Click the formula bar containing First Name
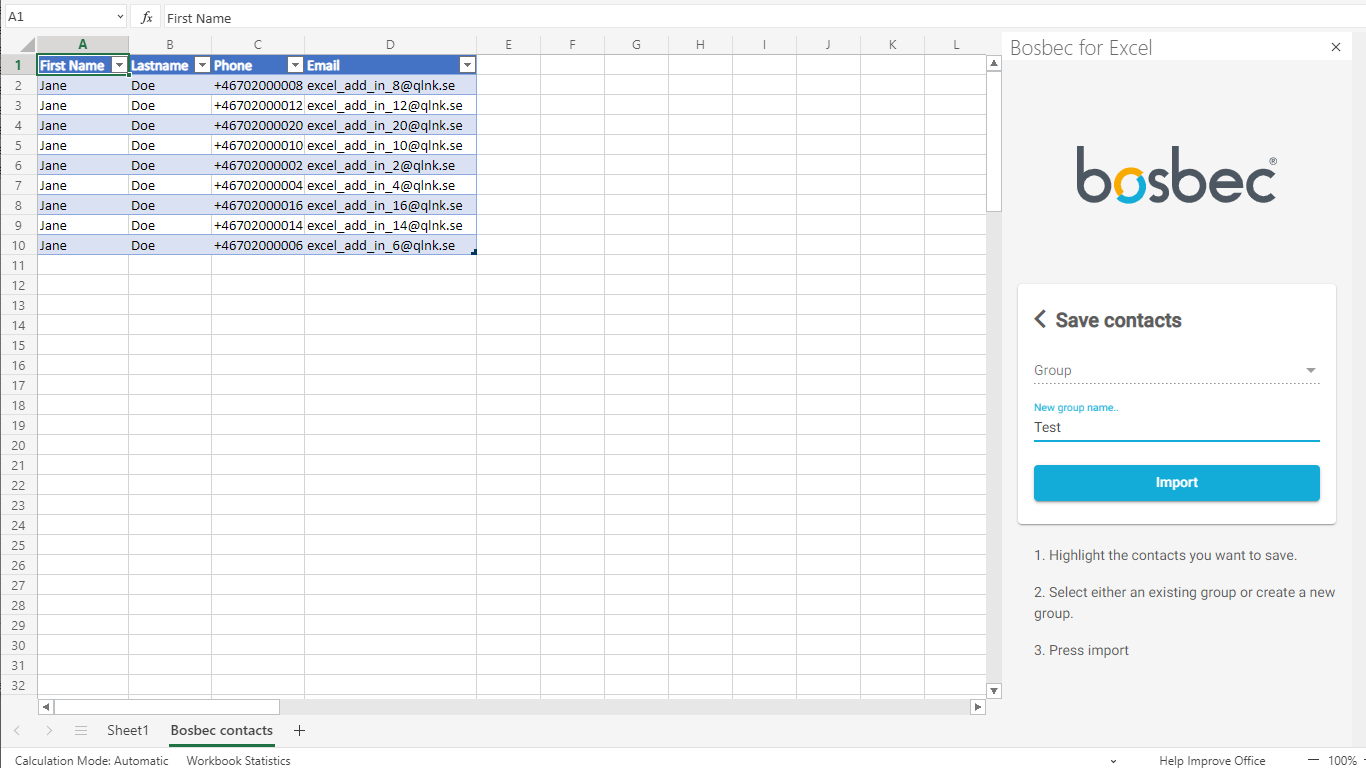This screenshot has width=1366, height=768. click(x=764, y=18)
